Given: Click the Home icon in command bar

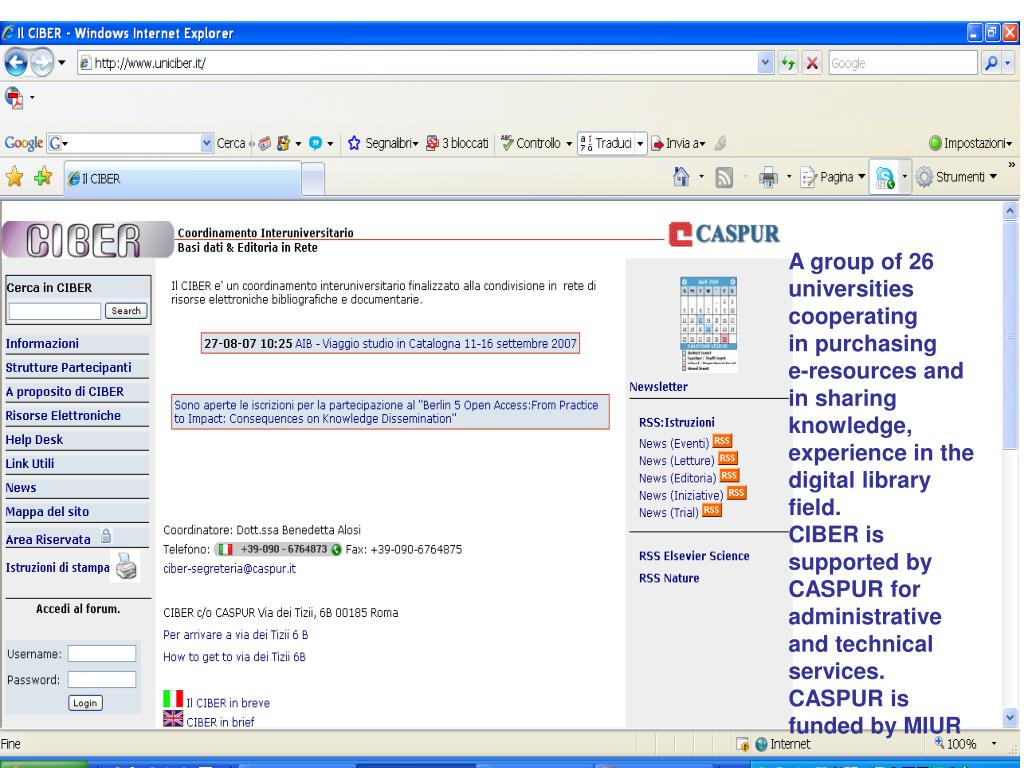Looking at the screenshot, I should (680, 176).
